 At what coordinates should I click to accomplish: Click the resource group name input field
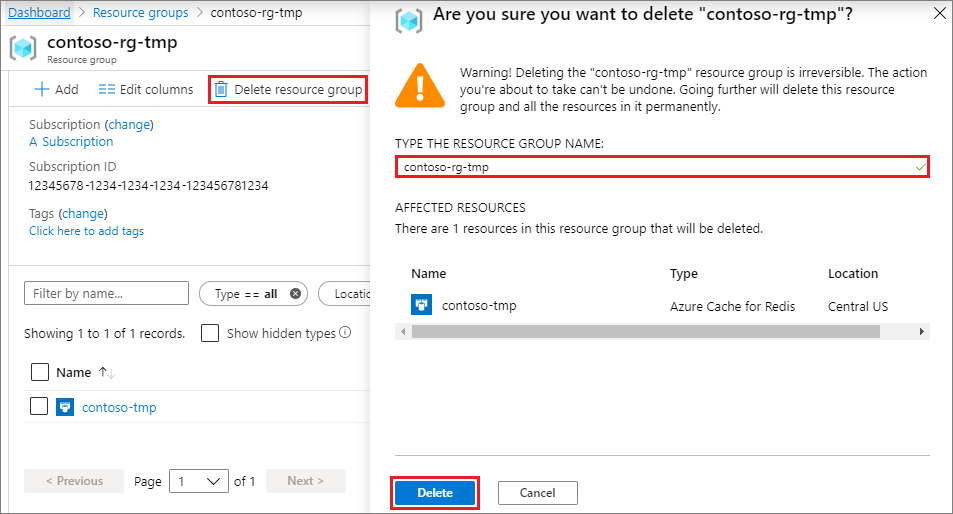click(x=662, y=166)
